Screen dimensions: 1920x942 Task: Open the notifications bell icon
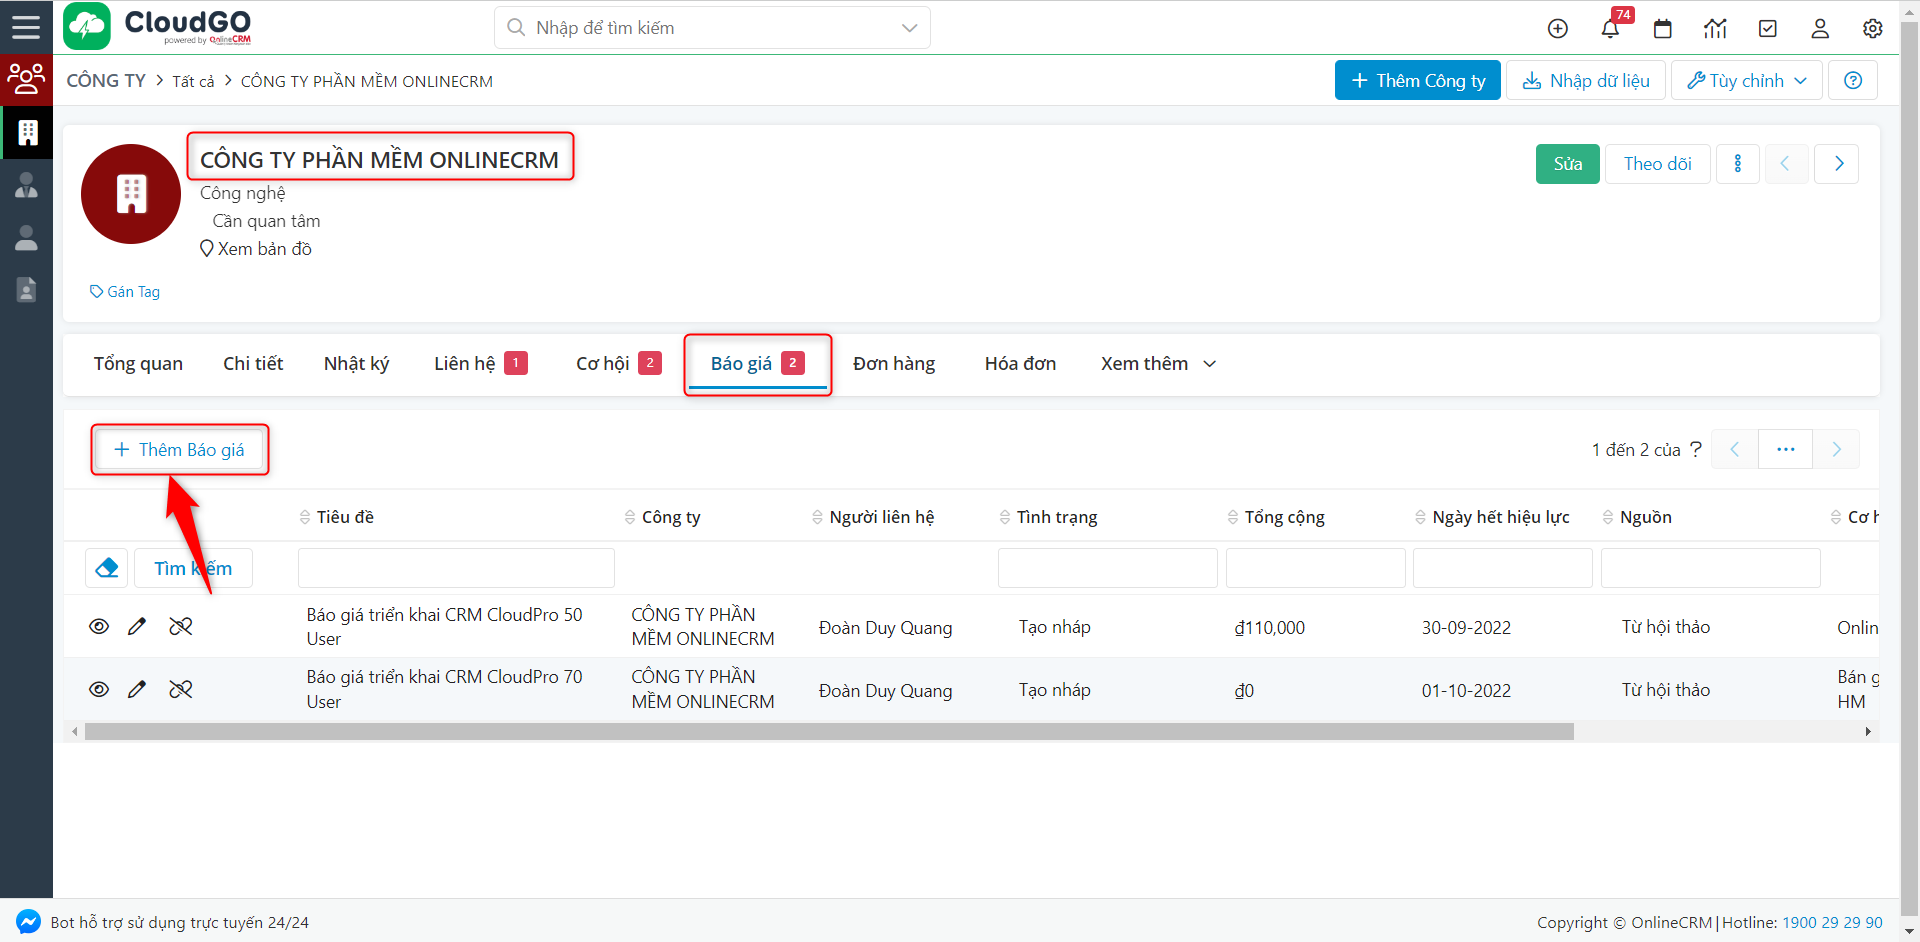(x=1610, y=29)
